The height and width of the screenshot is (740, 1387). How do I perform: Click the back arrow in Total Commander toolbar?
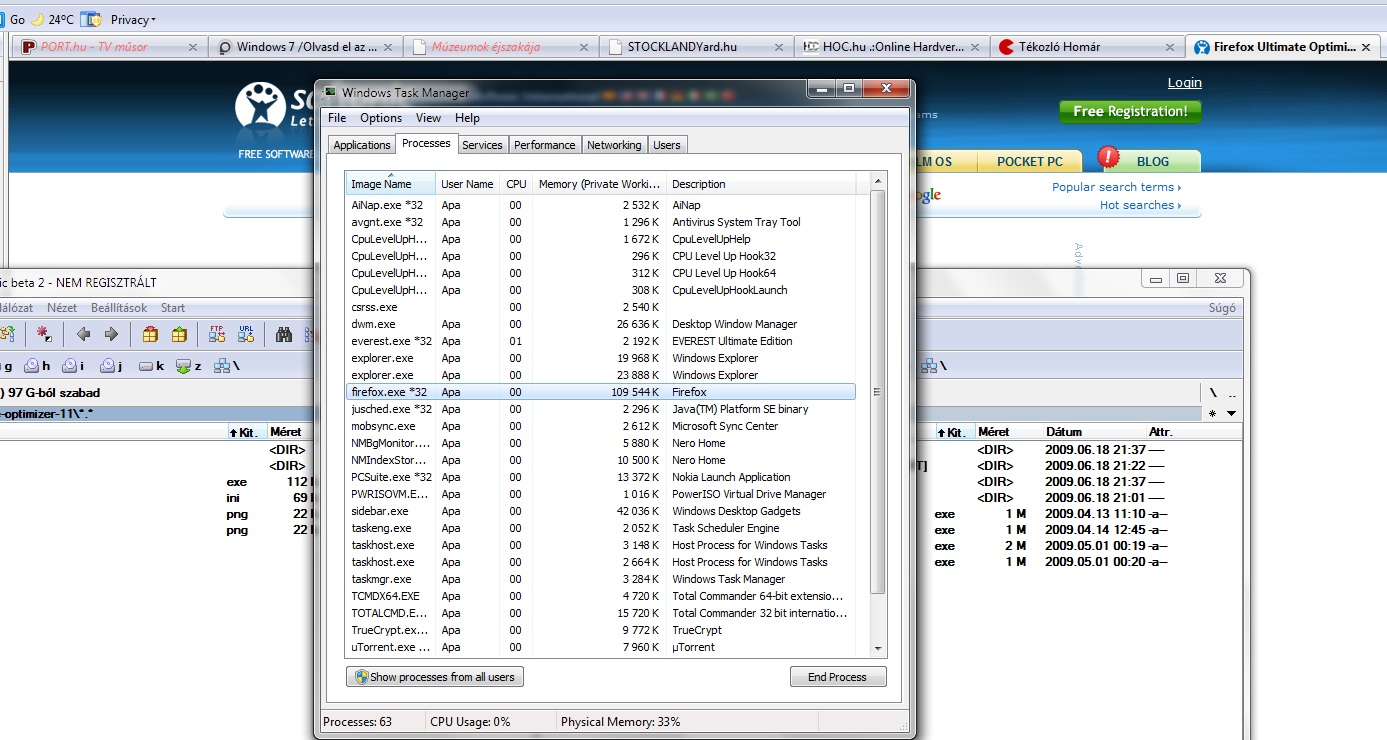coord(83,334)
